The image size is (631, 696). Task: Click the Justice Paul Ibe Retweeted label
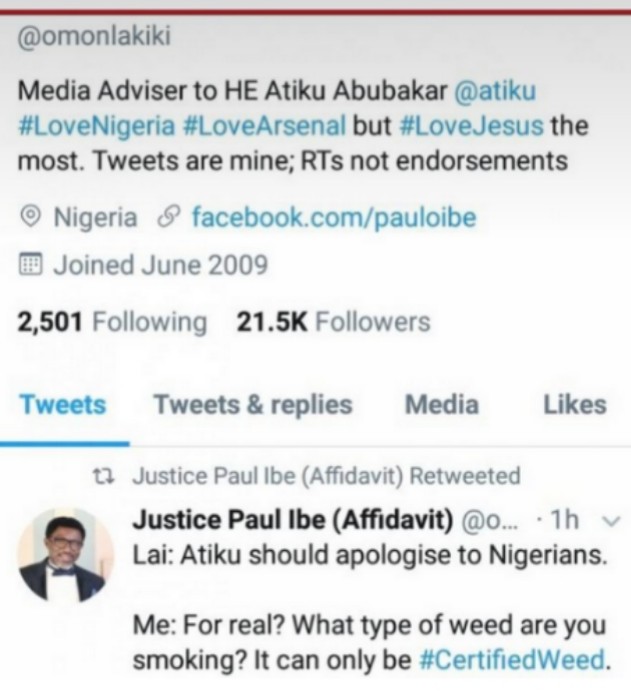[x=326, y=477]
